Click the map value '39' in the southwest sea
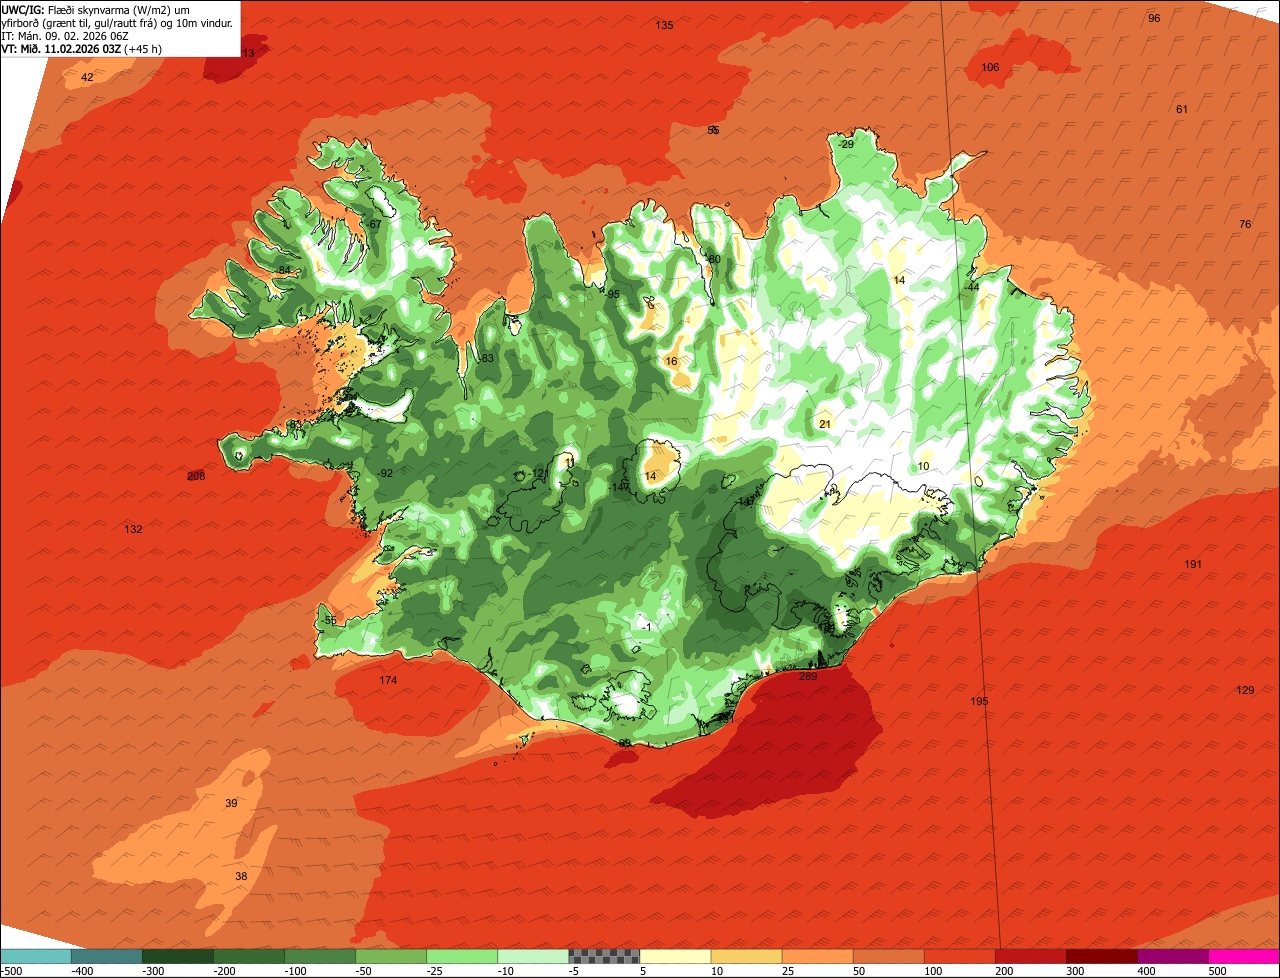 tap(231, 803)
